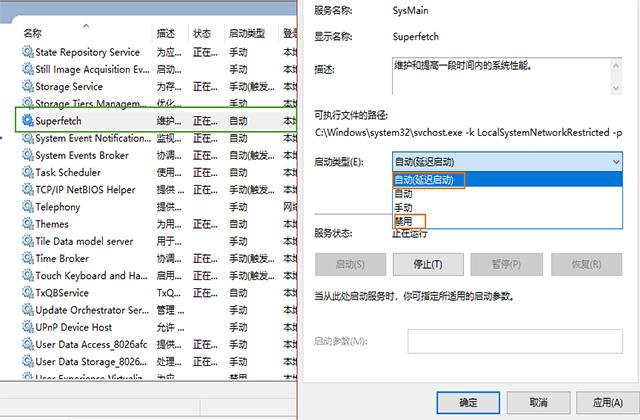This screenshot has height=420, width=640.
Task: Select the Time Broker row
Action: pyautogui.click(x=159, y=258)
